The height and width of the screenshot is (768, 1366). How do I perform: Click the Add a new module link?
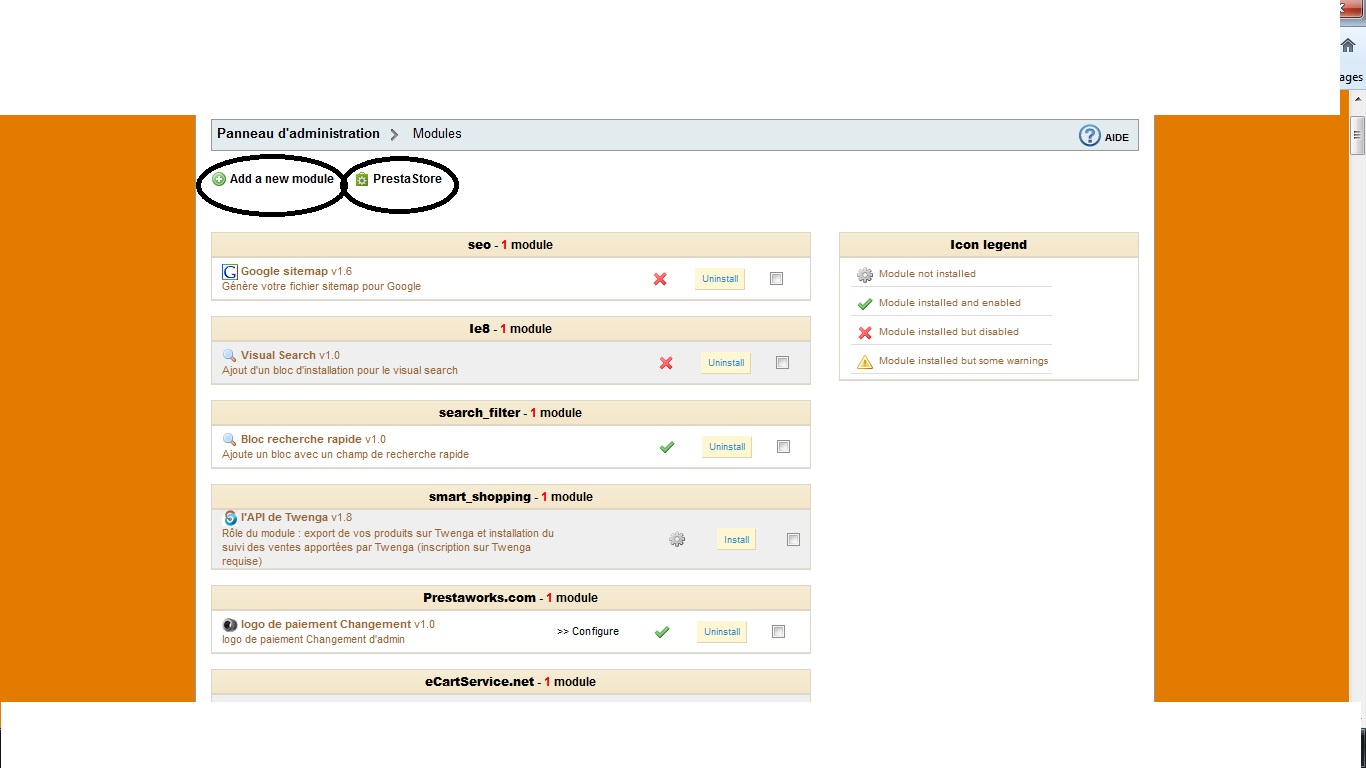click(x=282, y=180)
